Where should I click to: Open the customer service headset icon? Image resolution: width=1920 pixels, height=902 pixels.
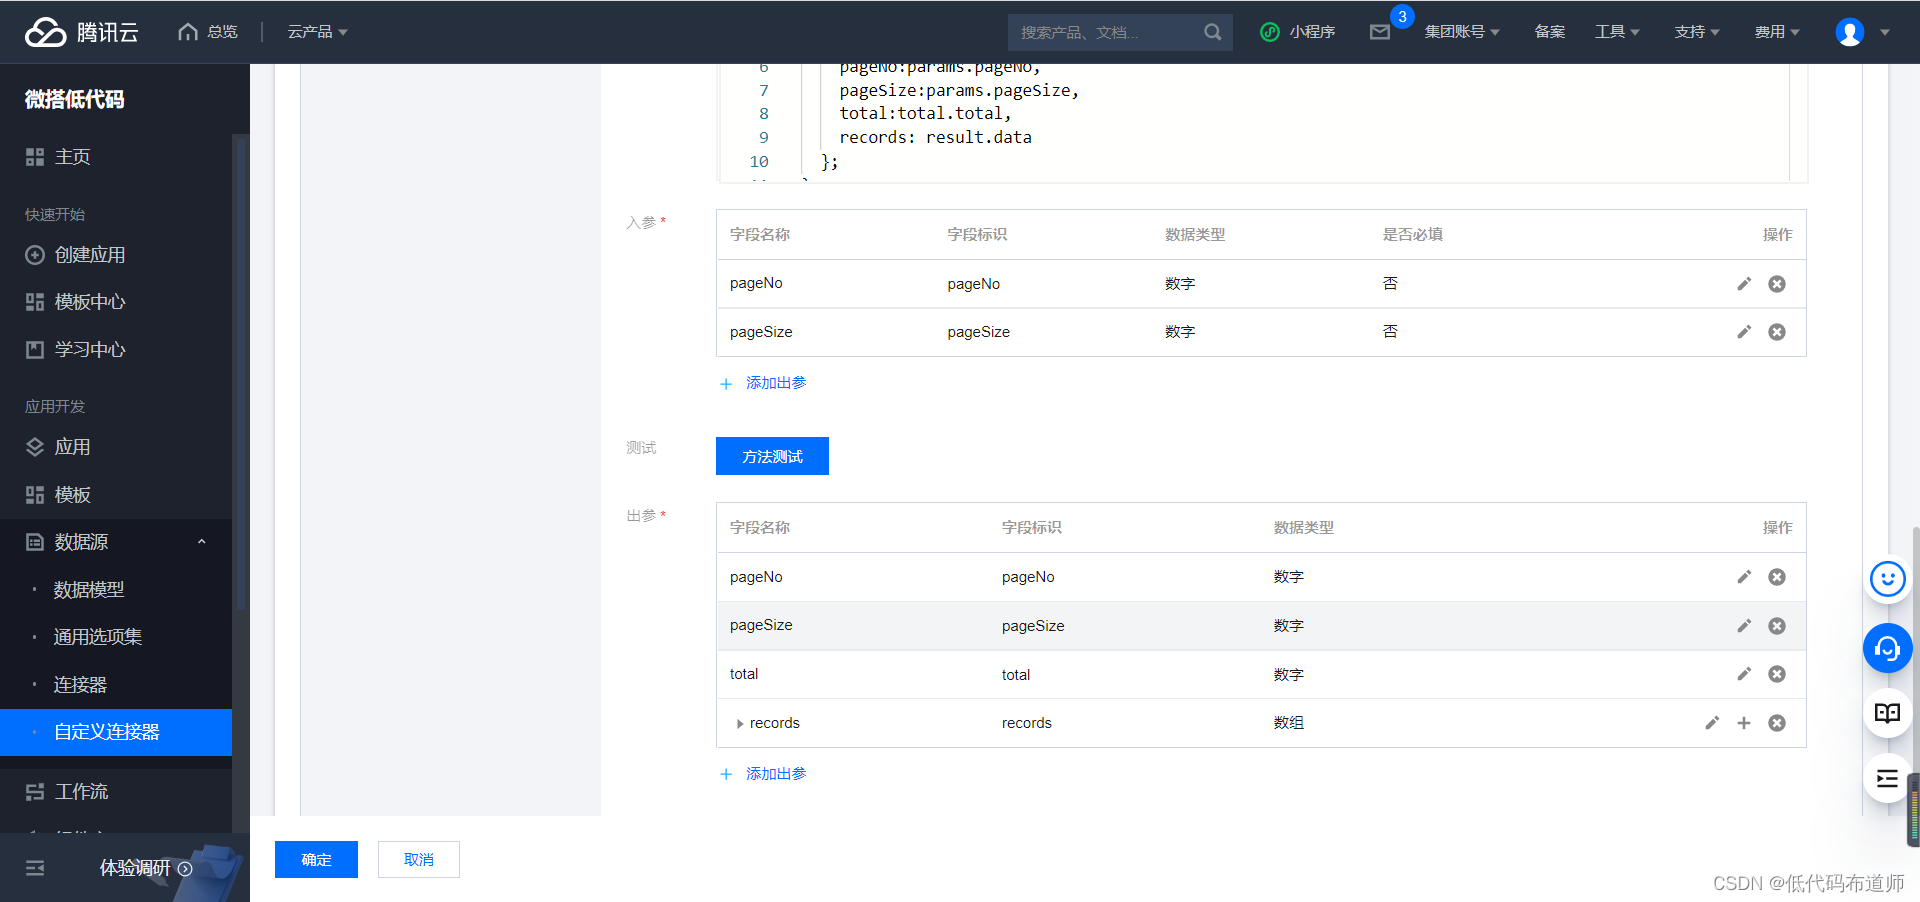click(x=1888, y=649)
